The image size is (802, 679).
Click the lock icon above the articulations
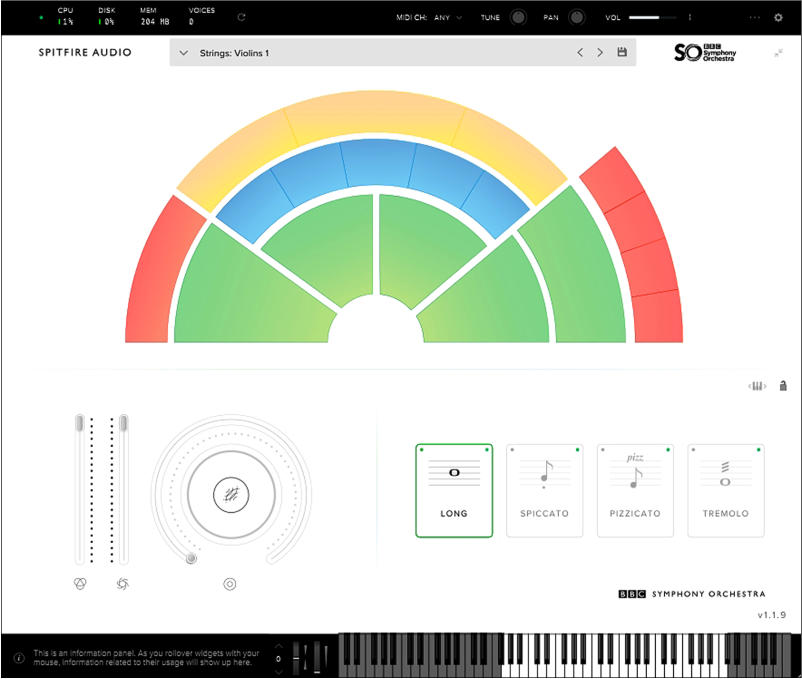click(783, 386)
